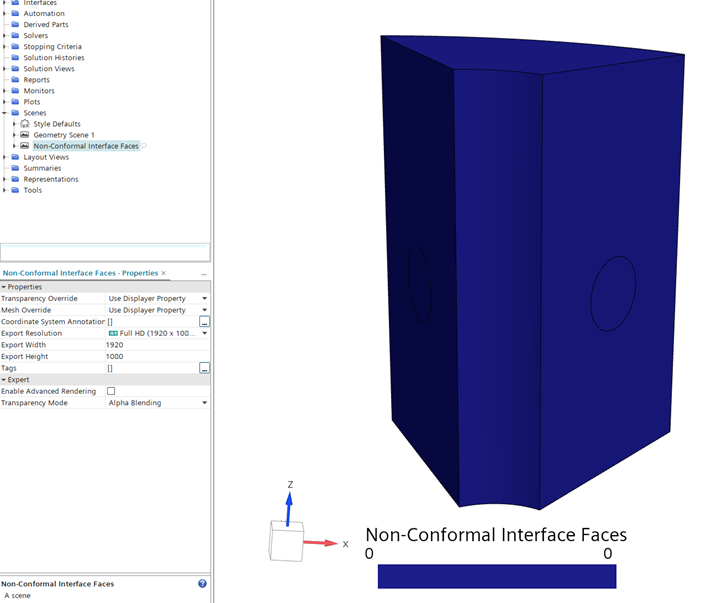Open the Mesh Override dropdown
This screenshot has height=603, width=701.
tap(204, 310)
